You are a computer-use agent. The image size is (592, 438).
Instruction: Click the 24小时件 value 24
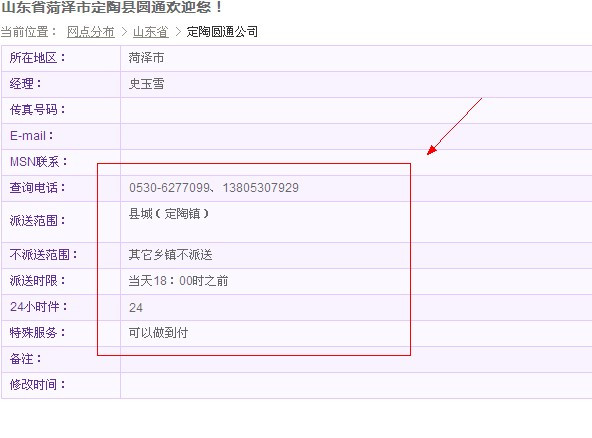136,308
